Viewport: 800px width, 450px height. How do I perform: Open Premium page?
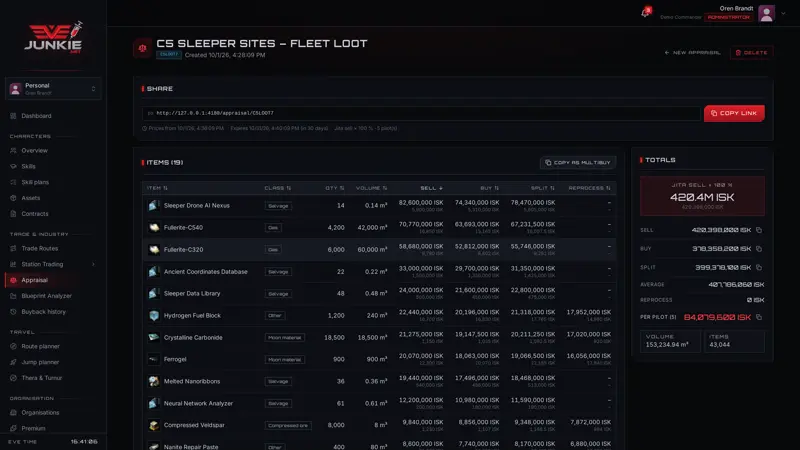point(33,428)
